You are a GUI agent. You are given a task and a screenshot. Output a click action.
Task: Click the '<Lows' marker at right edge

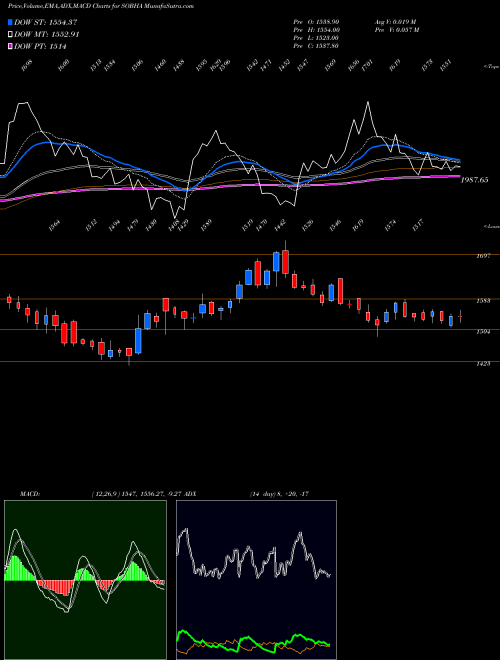tap(491, 226)
